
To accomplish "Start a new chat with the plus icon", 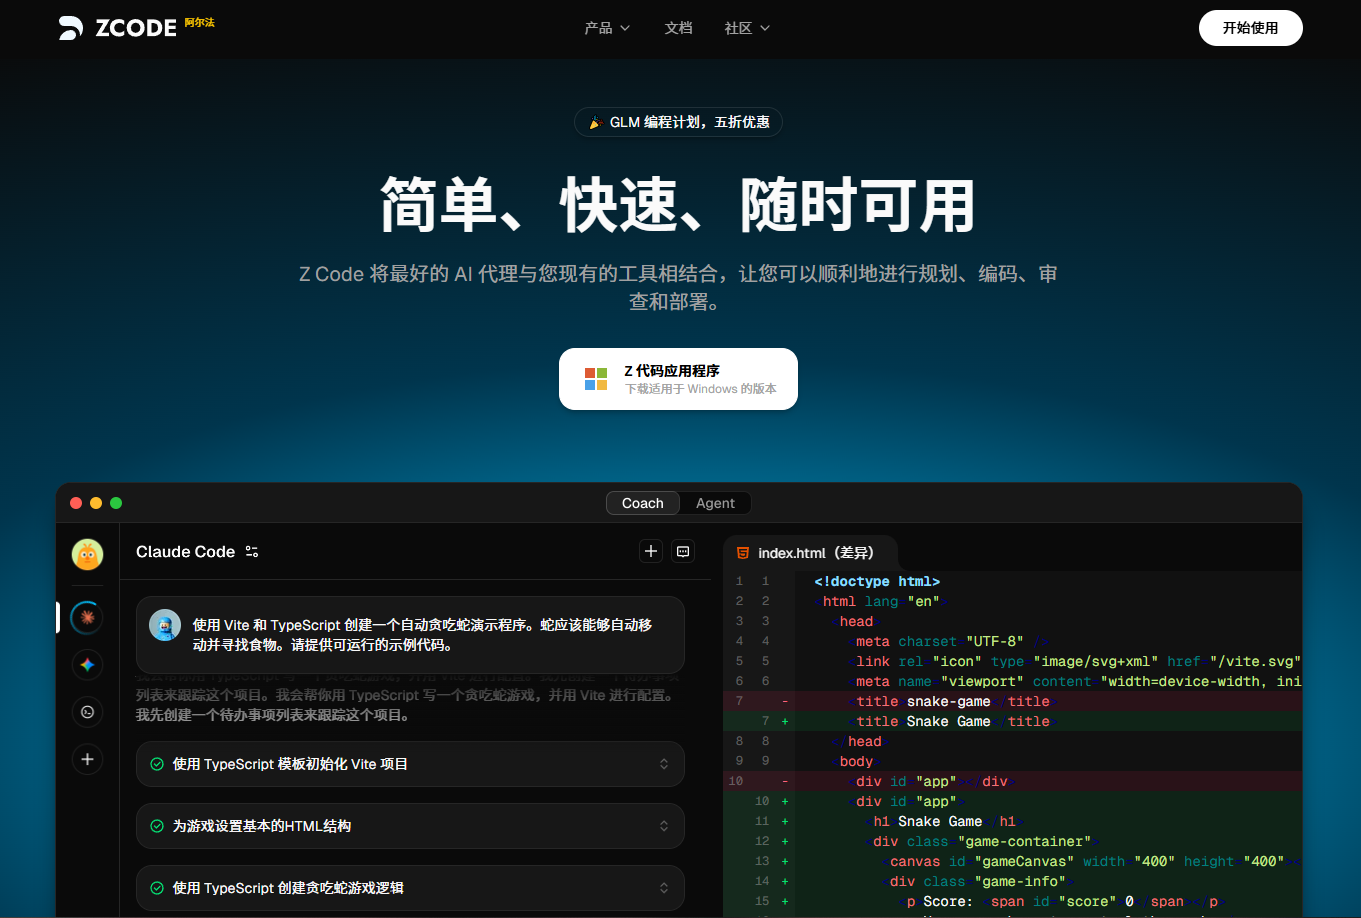I will (x=651, y=551).
